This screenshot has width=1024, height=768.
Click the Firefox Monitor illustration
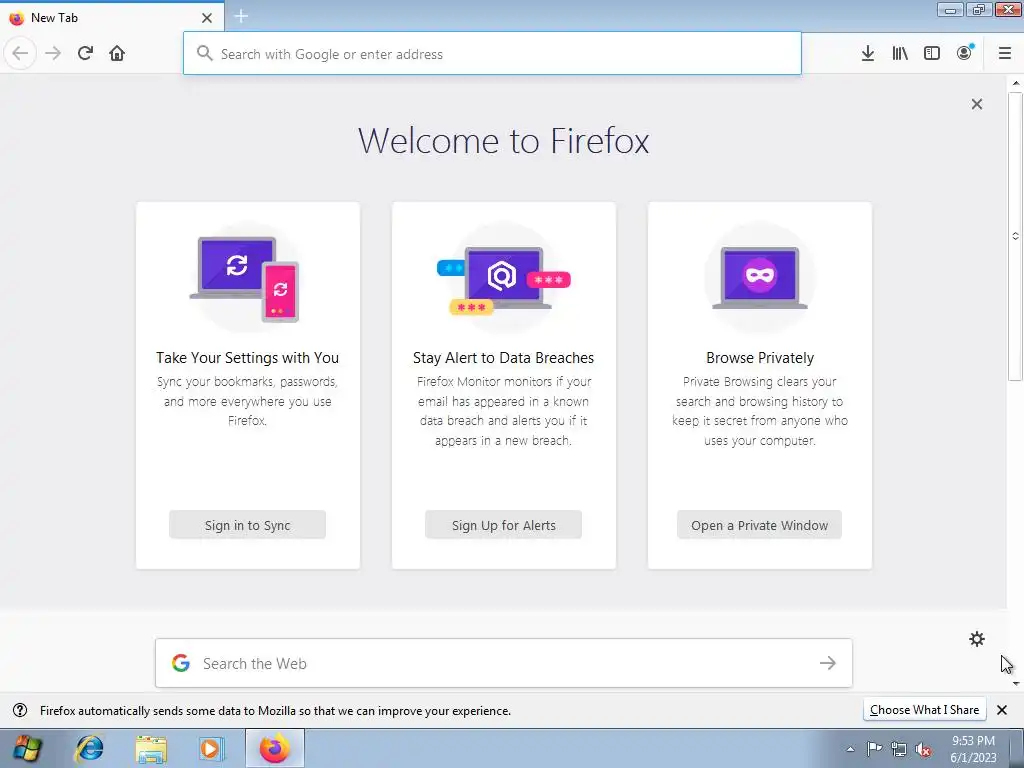coord(504,278)
